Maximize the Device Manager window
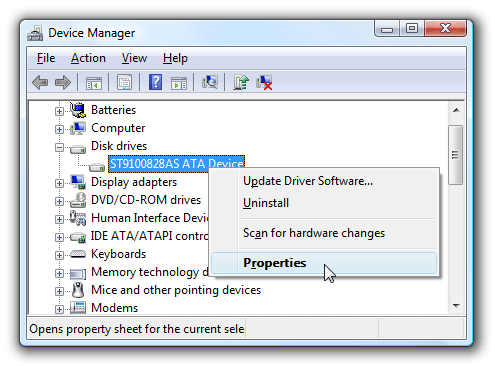Image resolution: width=495 pixels, height=366 pixels. tap(412, 28)
